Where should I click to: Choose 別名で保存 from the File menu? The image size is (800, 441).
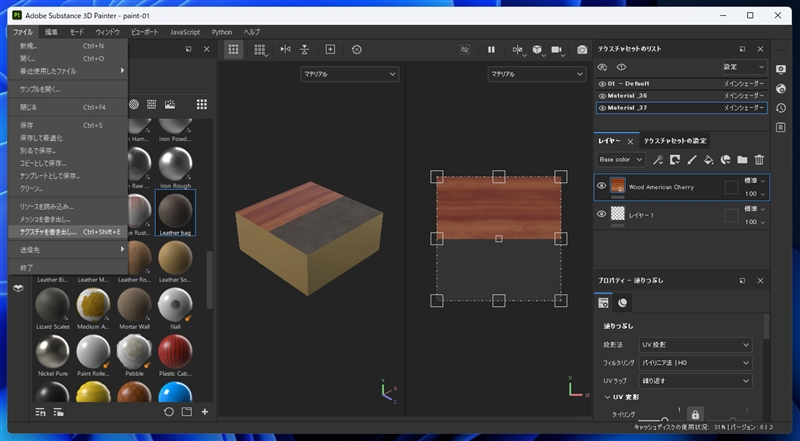(68, 151)
